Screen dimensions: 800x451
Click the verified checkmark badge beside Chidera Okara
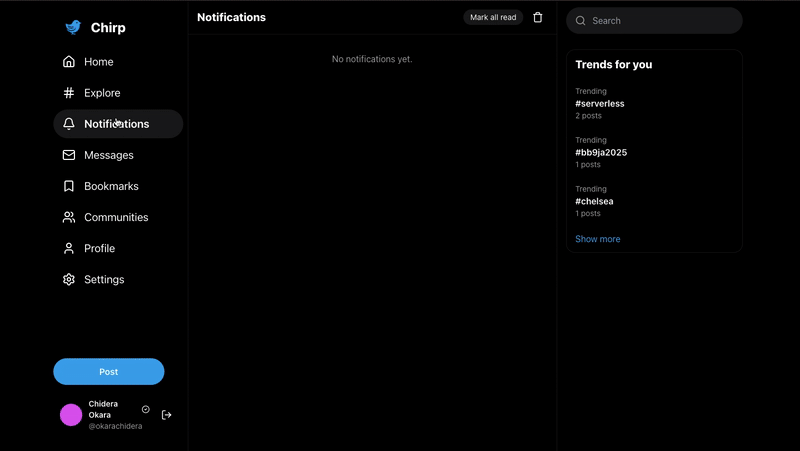(146, 410)
